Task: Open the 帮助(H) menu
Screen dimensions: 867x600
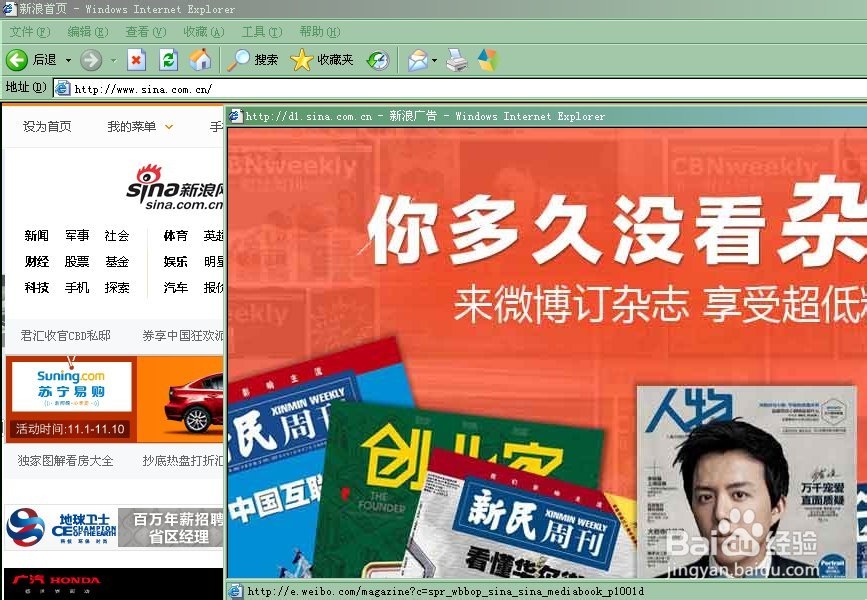Action: [320, 32]
